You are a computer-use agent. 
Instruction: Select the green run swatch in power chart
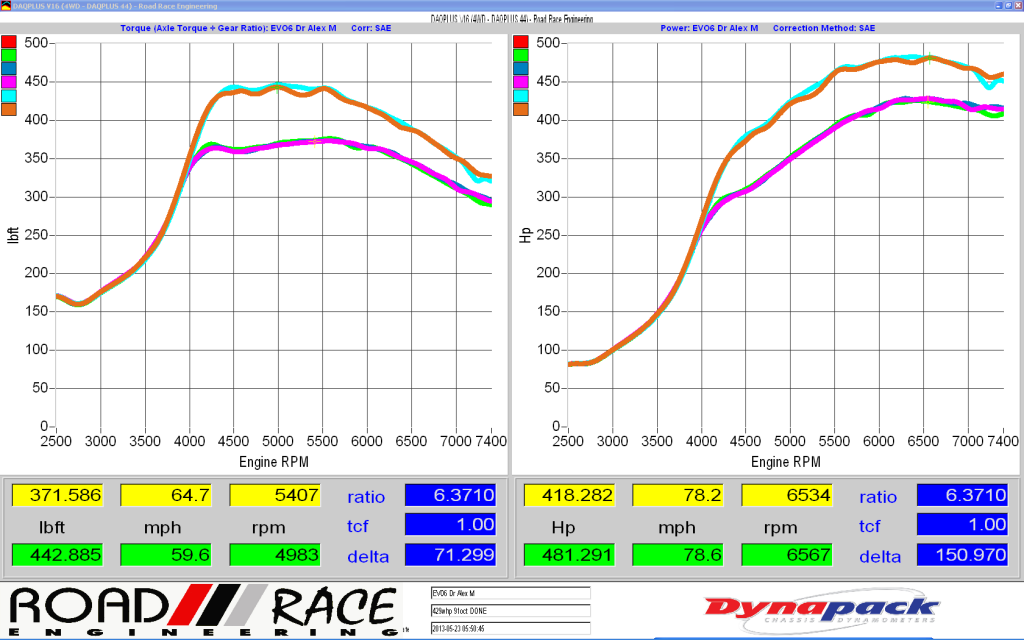pos(520,55)
